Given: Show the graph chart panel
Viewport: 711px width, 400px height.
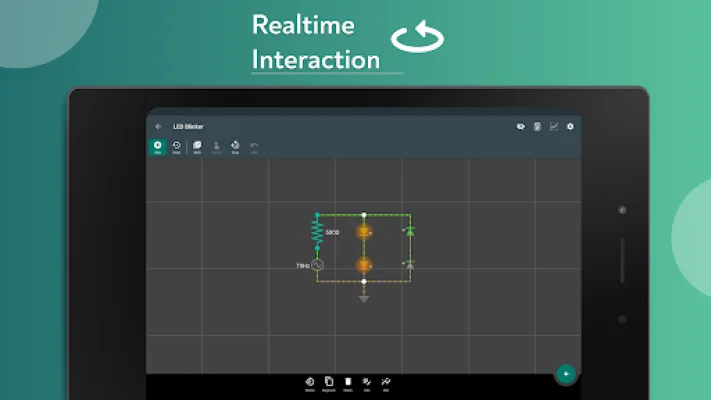Looking at the screenshot, I should (553, 126).
